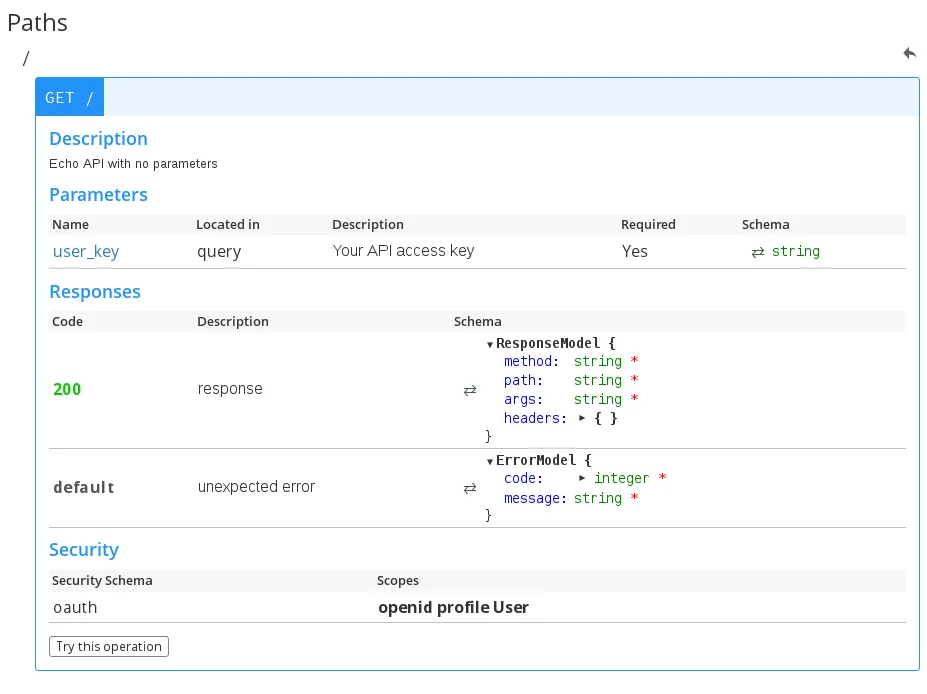Viewport: 927px width, 694px height.
Task: Open the user_key parameter link
Action: pos(86,252)
